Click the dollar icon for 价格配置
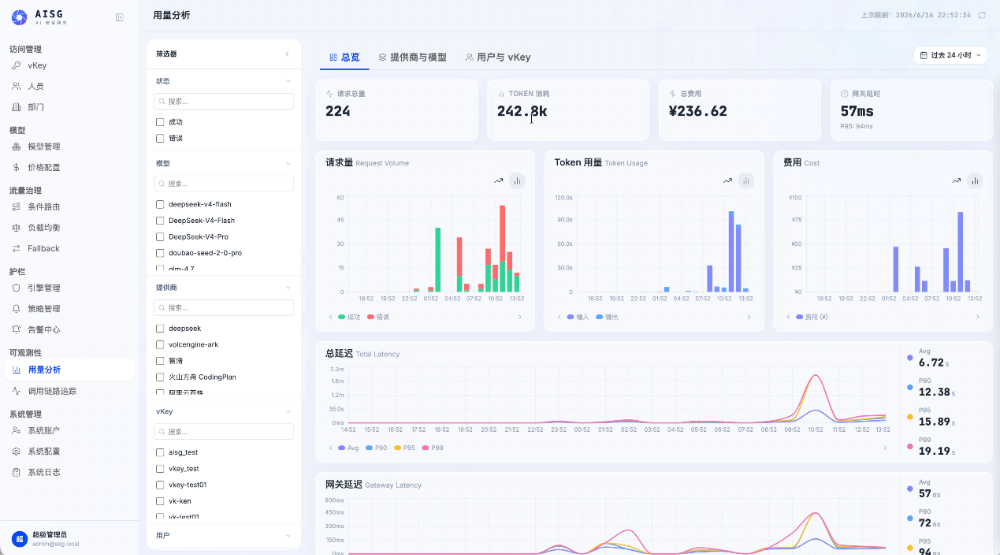The height and width of the screenshot is (555, 1000). [16, 167]
